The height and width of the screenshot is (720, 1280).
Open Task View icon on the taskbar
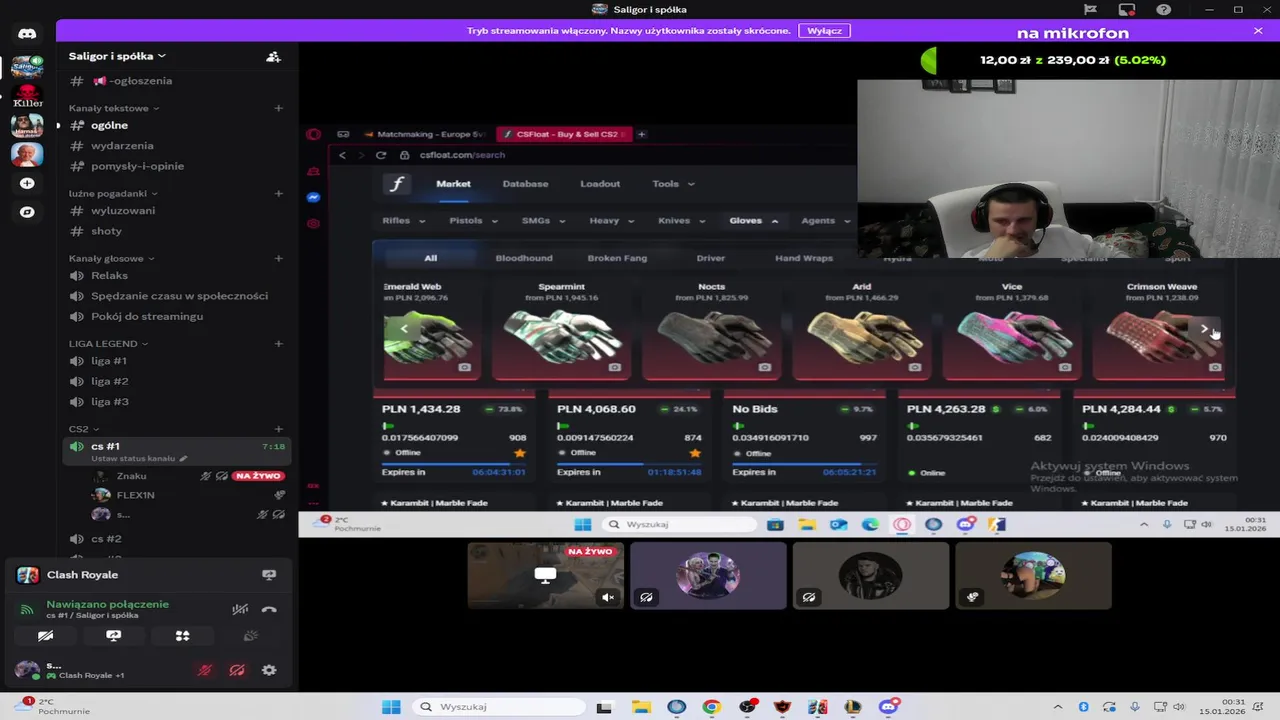[604, 707]
